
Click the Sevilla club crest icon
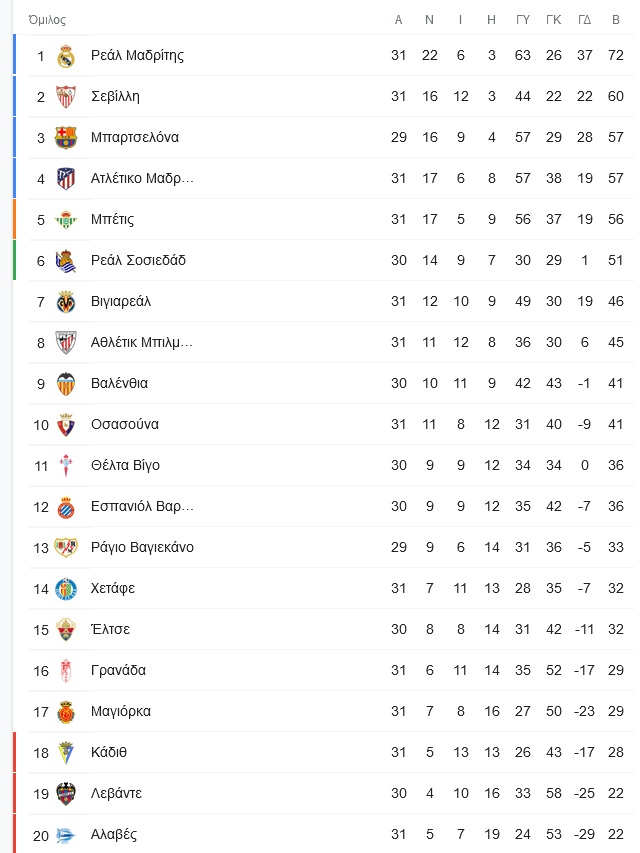[66, 97]
